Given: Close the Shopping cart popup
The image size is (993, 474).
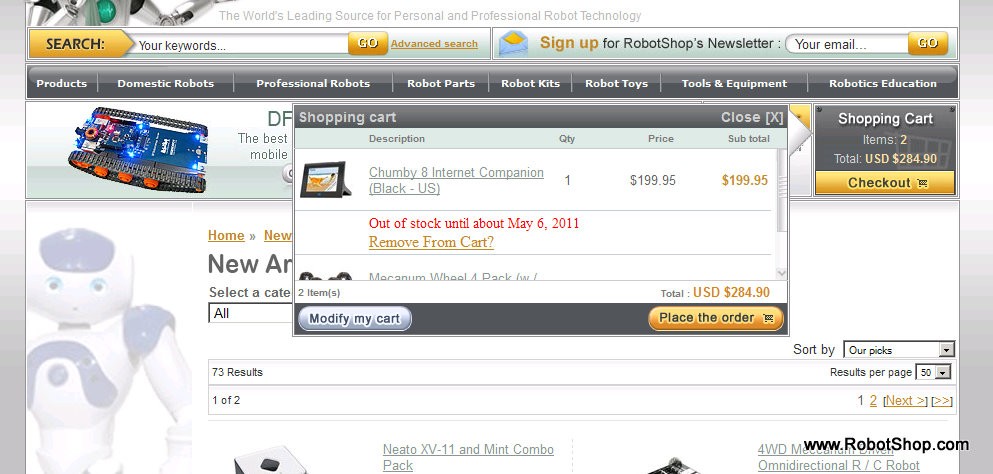Looking at the screenshot, I should (752, 117).
